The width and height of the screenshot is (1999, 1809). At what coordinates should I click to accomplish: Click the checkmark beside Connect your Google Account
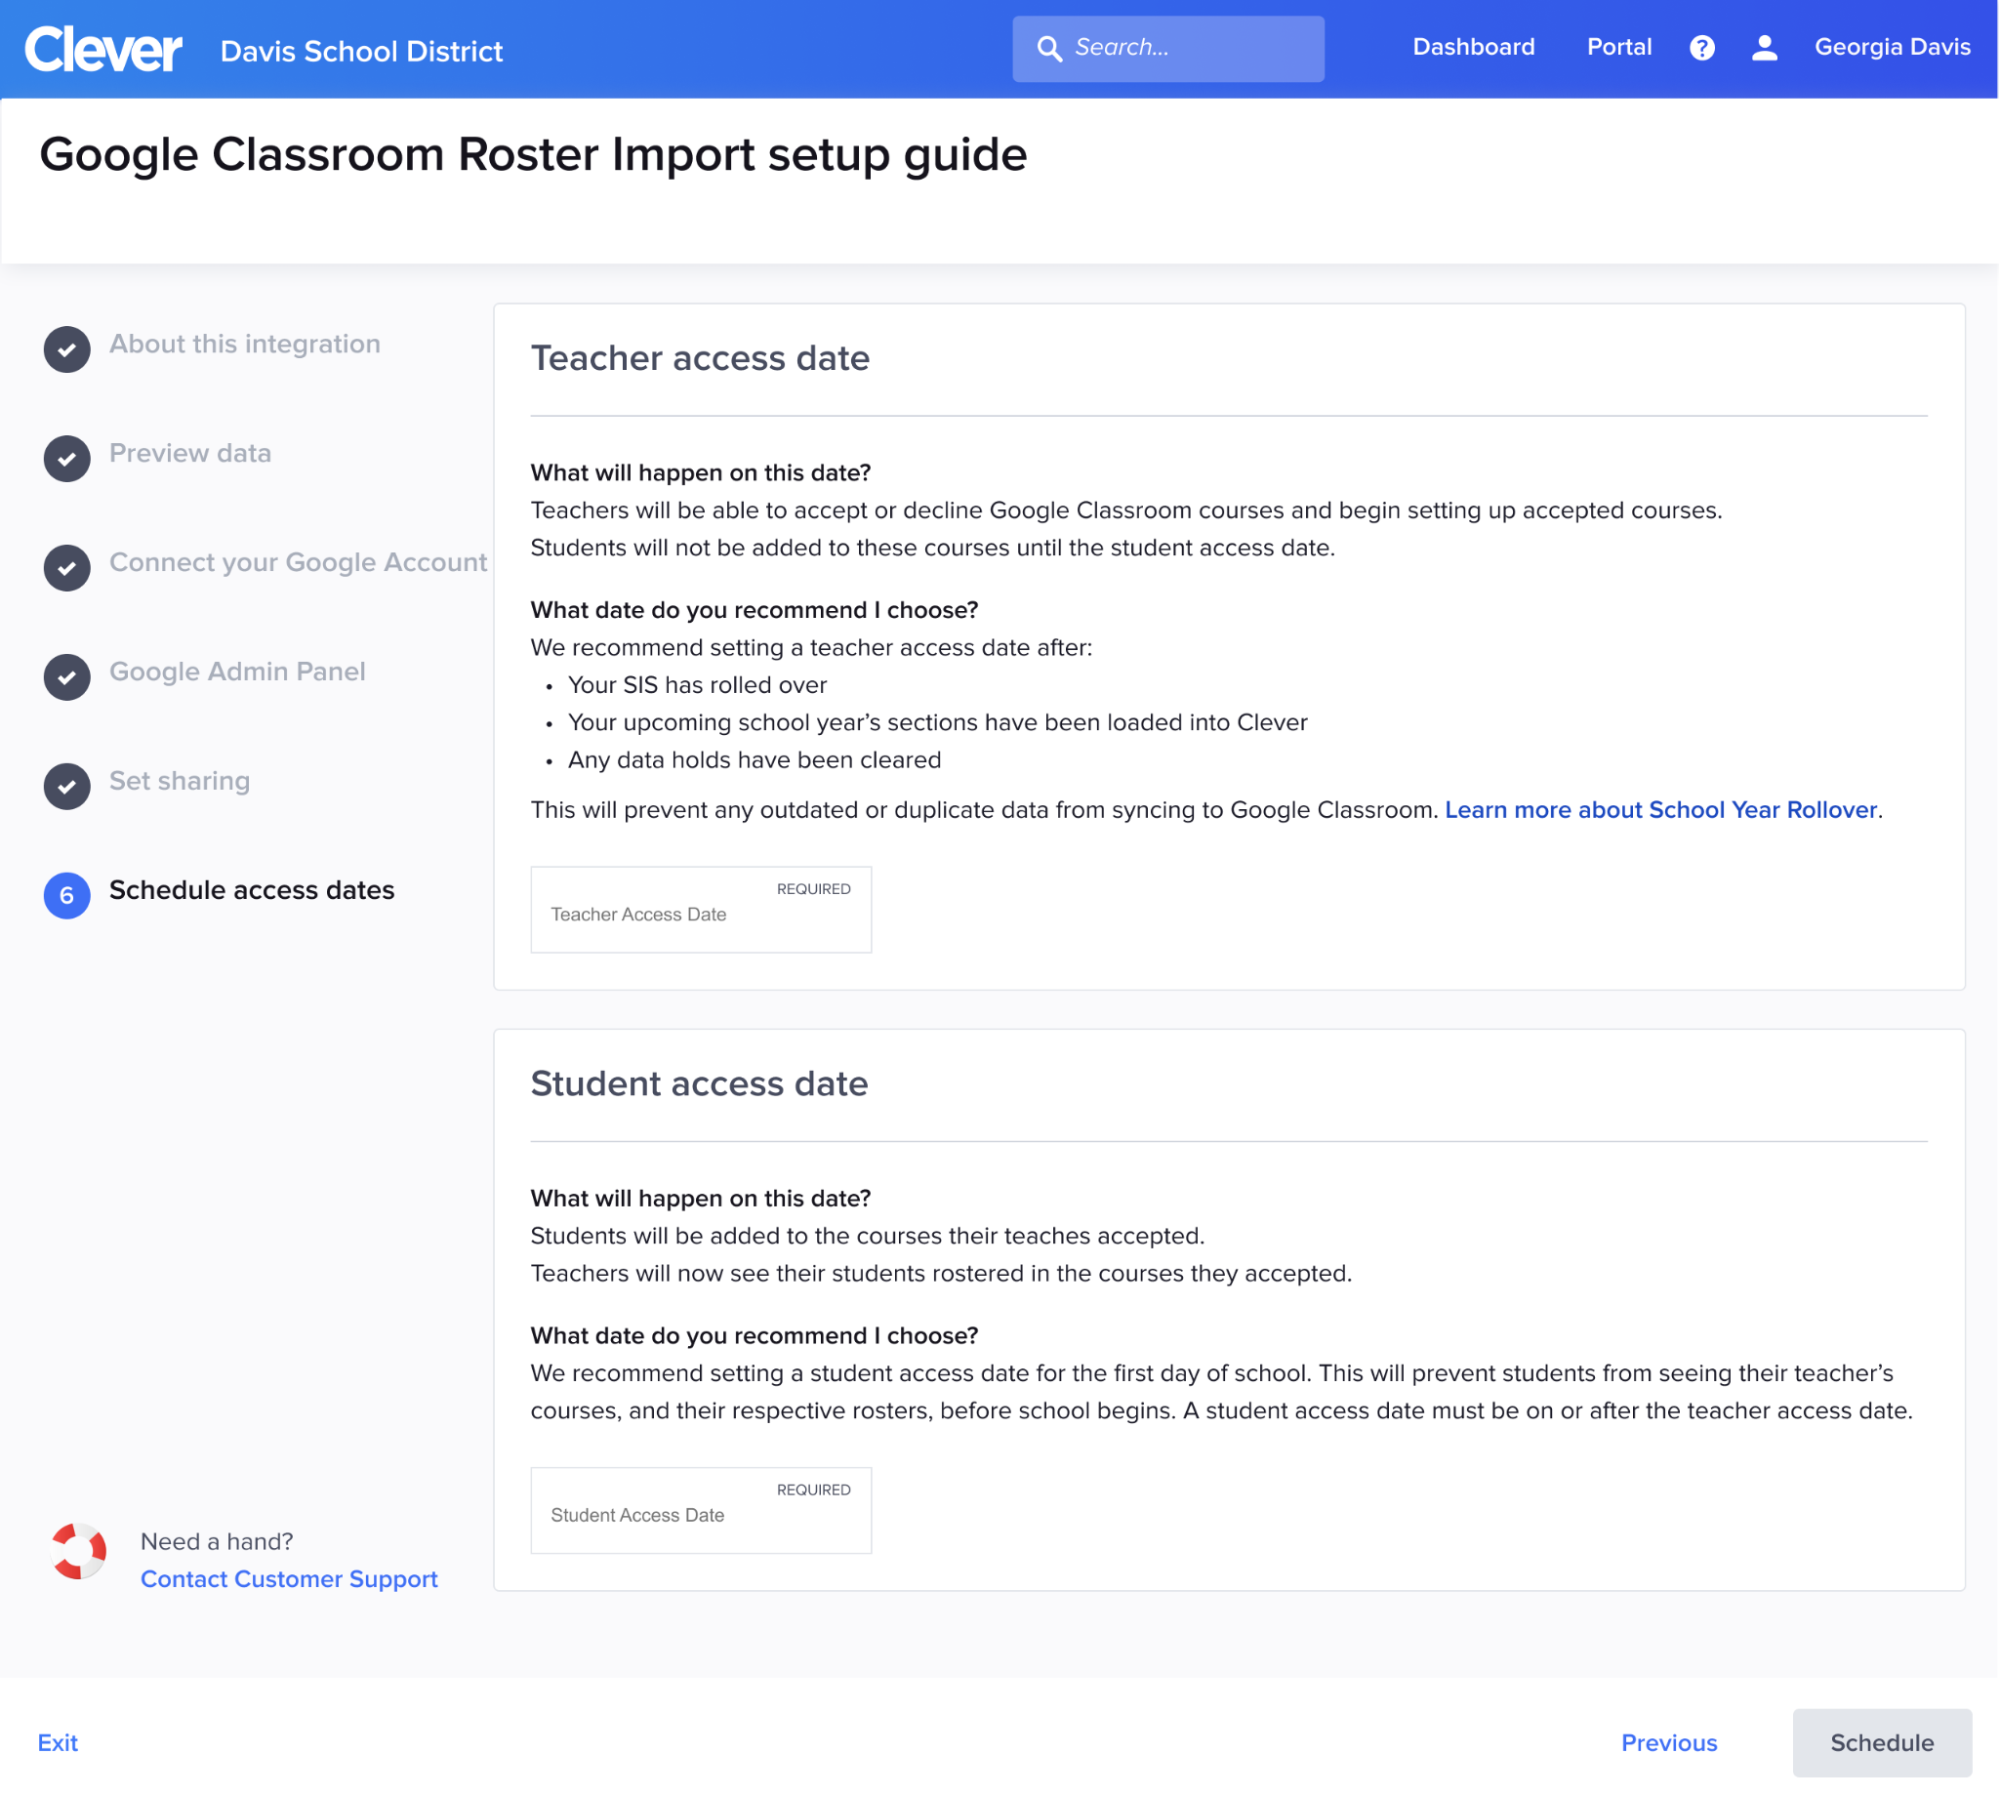(x=66, y=568)
